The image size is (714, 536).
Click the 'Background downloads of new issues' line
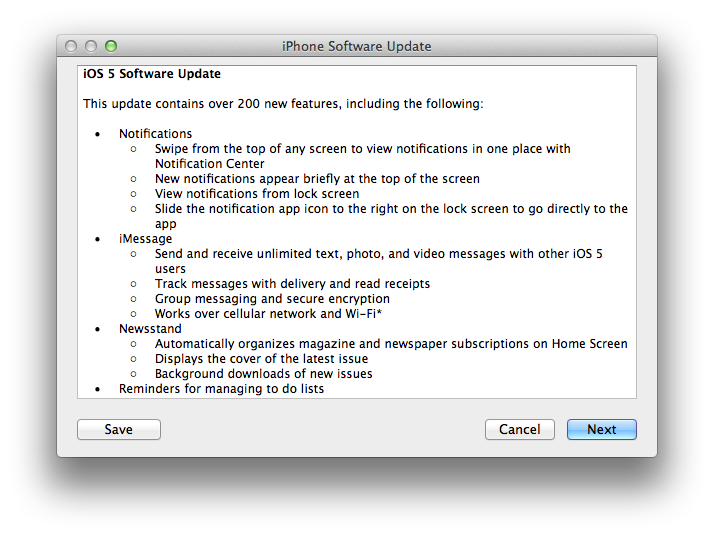(264, 373)
